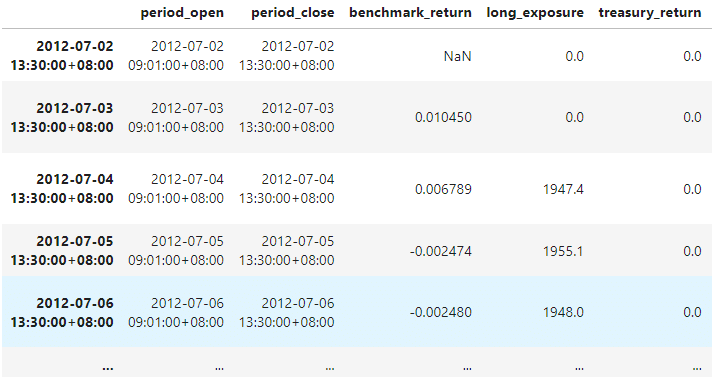Click the 2012-07-05 13:30:00 row index

(x=62, y=251)
